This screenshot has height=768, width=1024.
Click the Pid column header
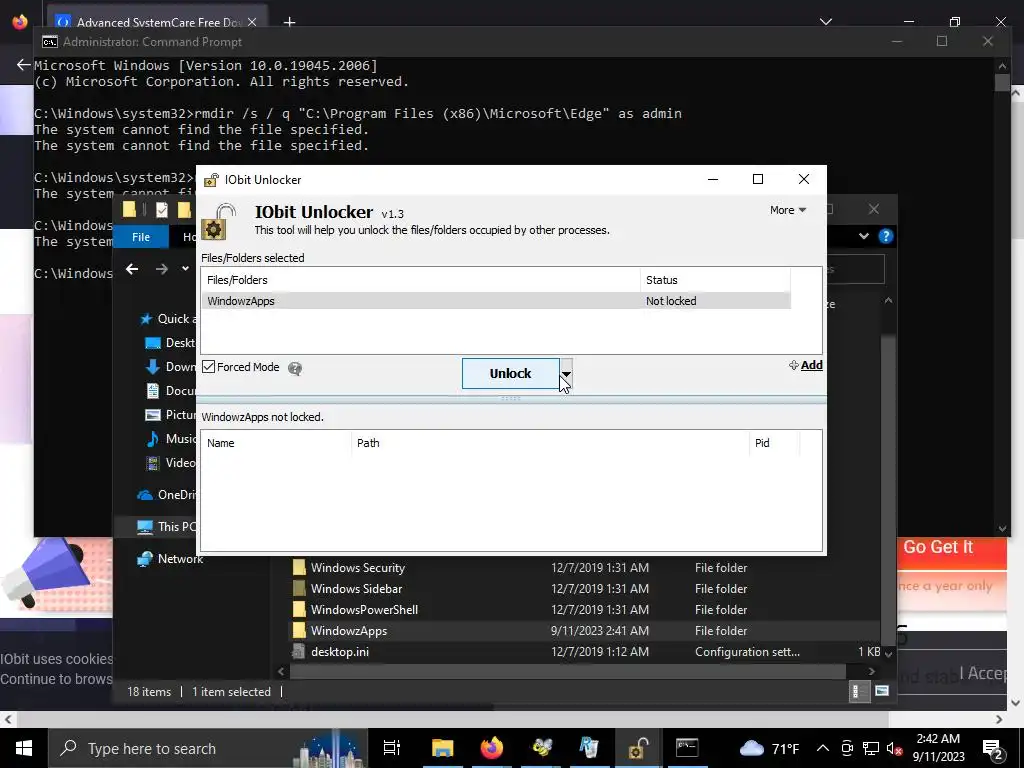pos(774,443)
